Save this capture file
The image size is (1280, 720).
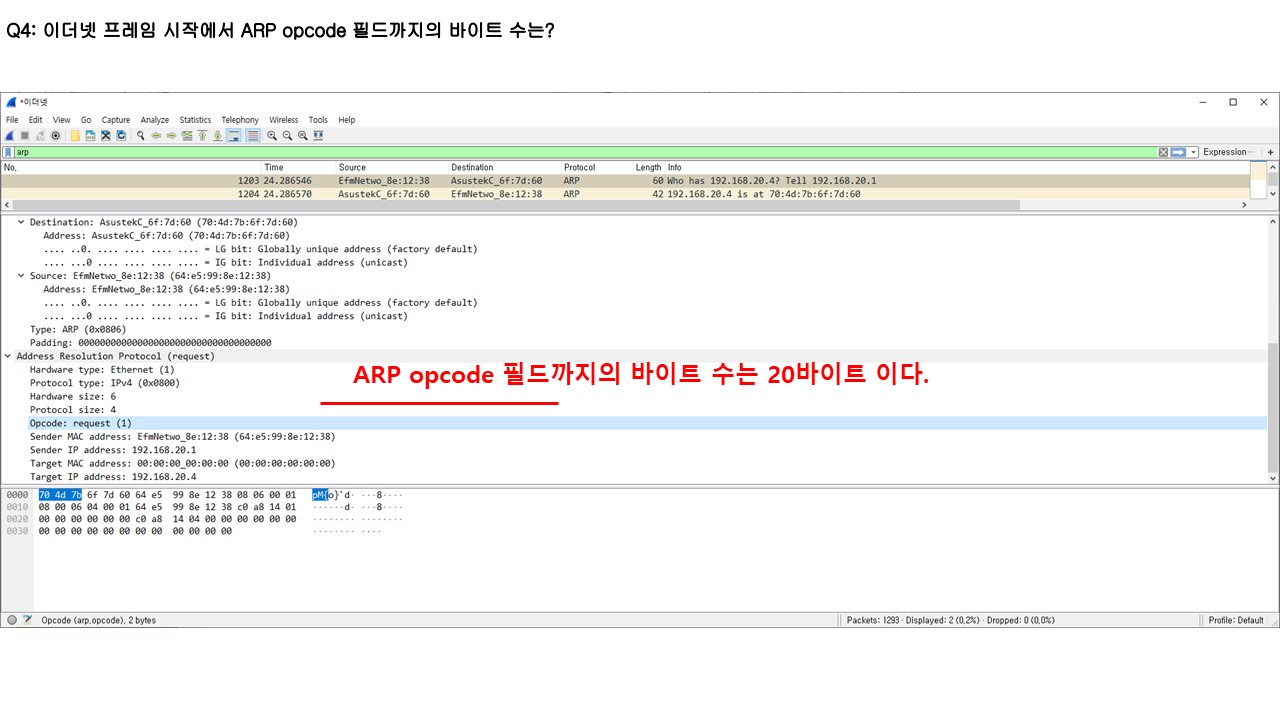(x=90, y=135)
